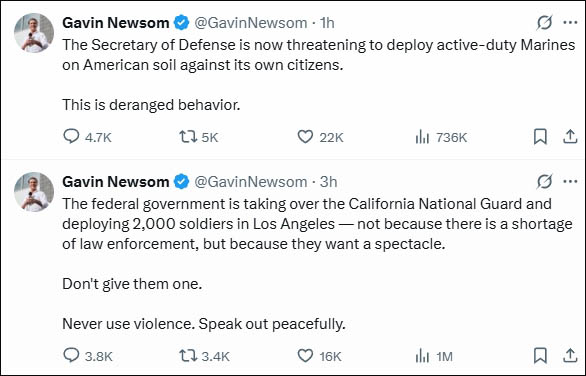The height and width of the screenshot is (376, 586).
Task: Open Gavin Newsom's profile picture in first tweet
Action: click(34, 33)
